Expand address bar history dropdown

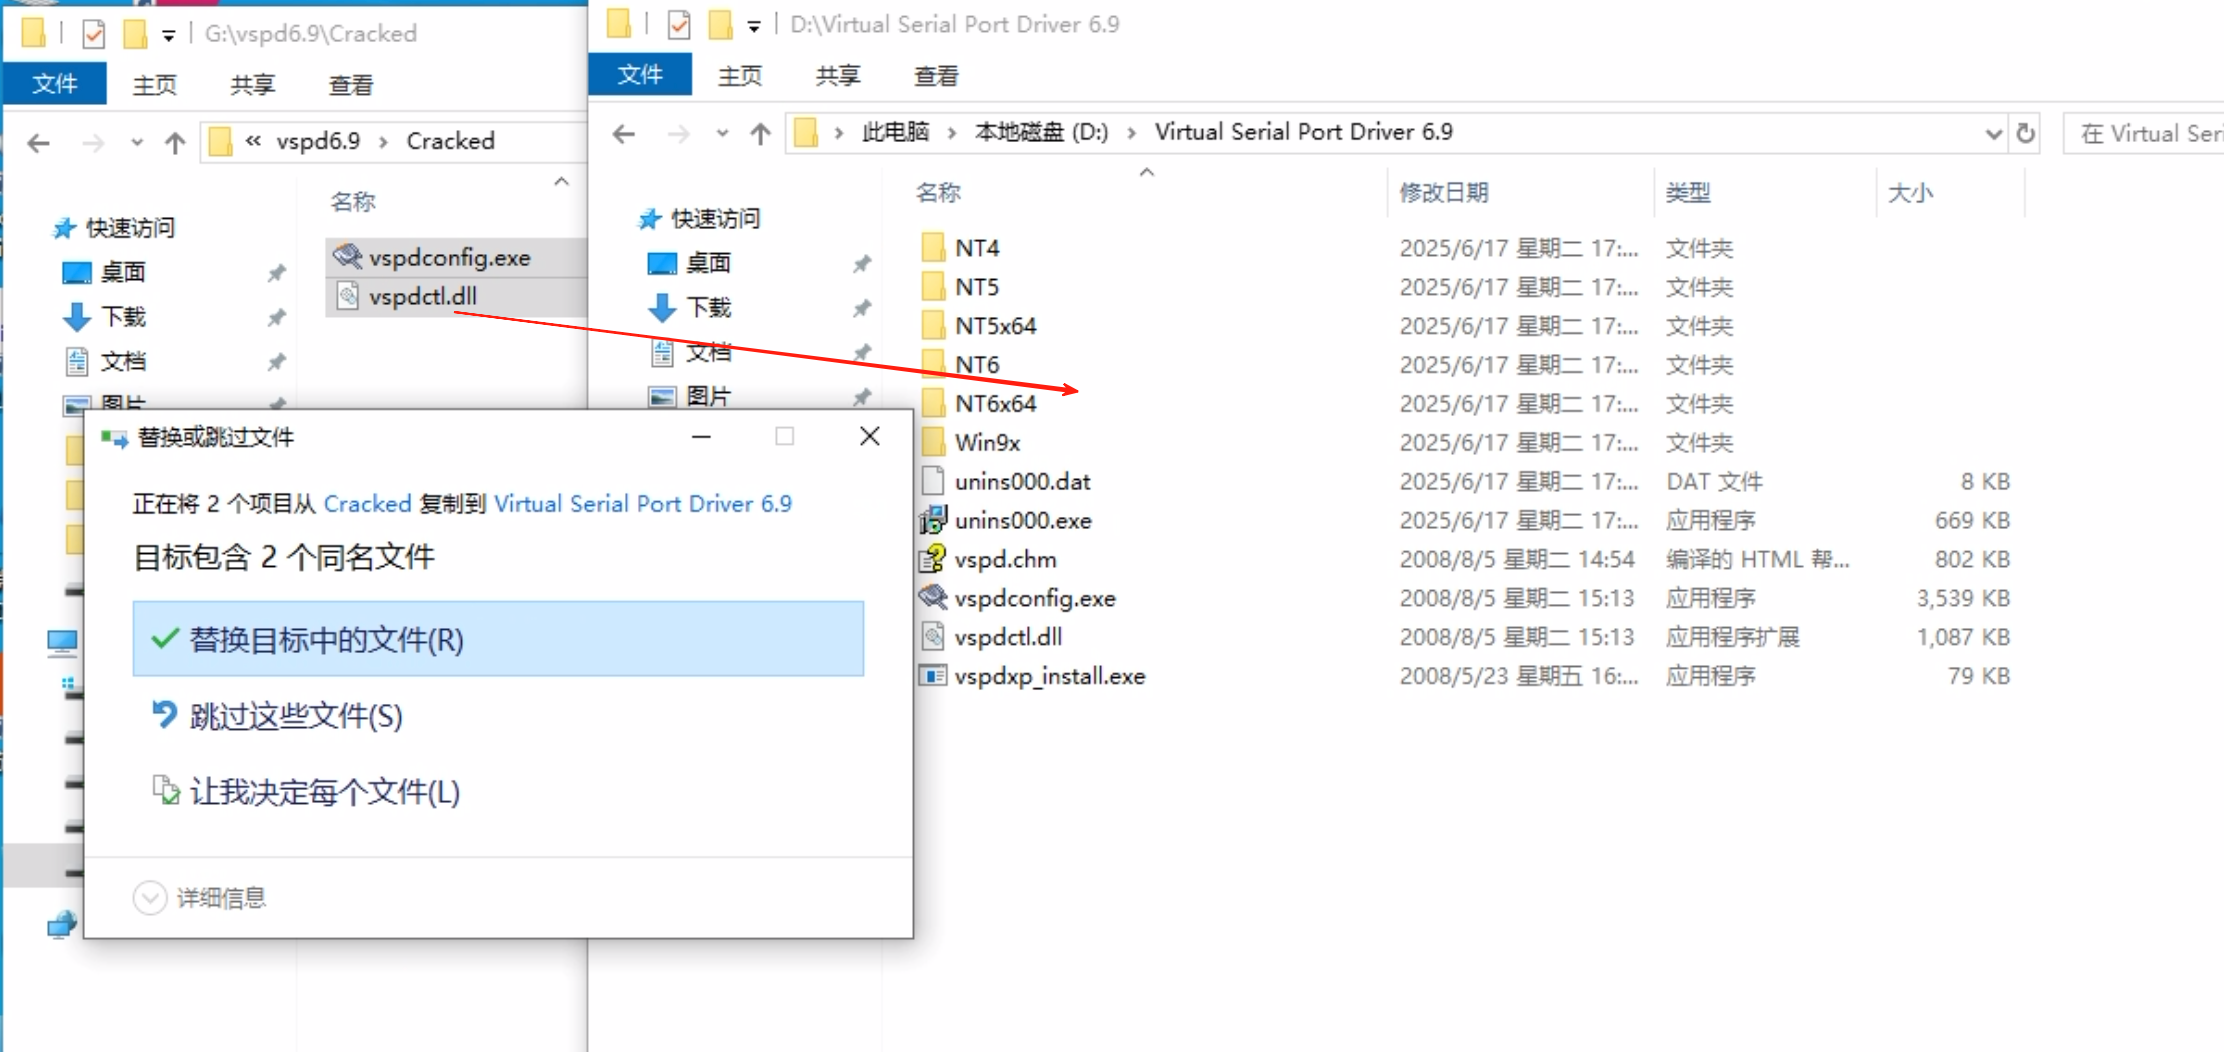1992,133
